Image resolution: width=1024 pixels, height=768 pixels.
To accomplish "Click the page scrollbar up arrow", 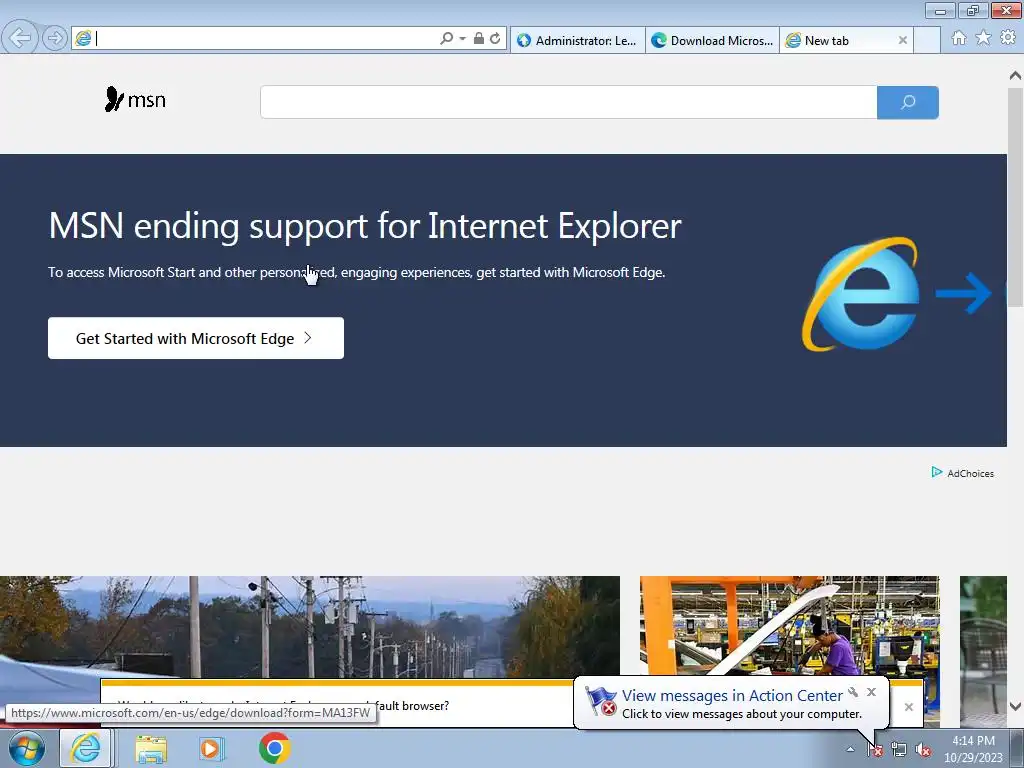I will click(1015, 76).
